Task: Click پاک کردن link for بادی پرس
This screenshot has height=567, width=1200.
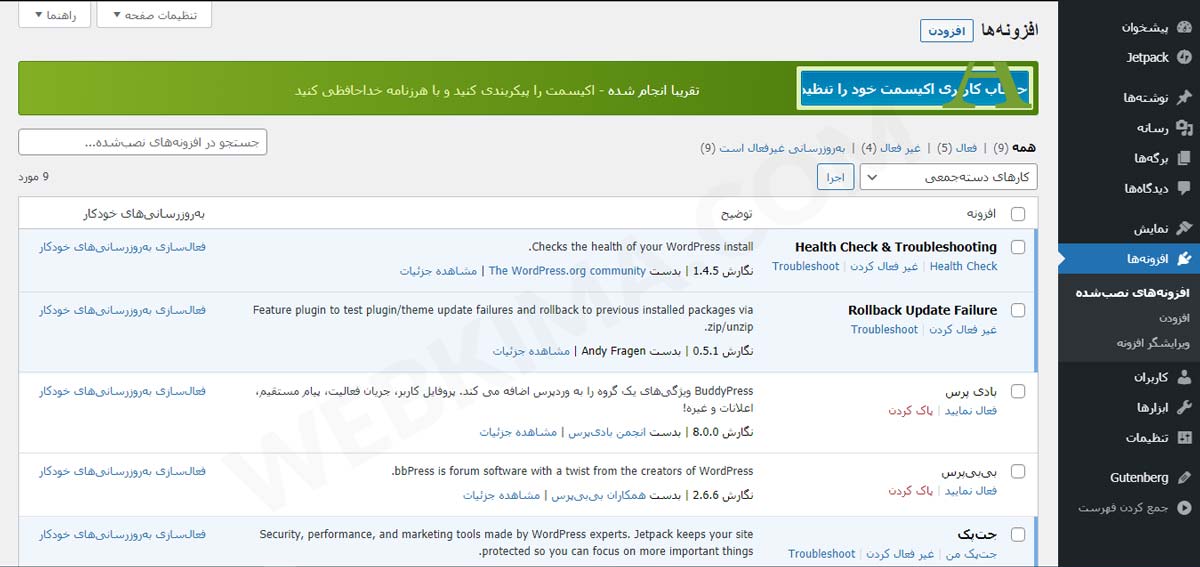Action: point(912,410)
